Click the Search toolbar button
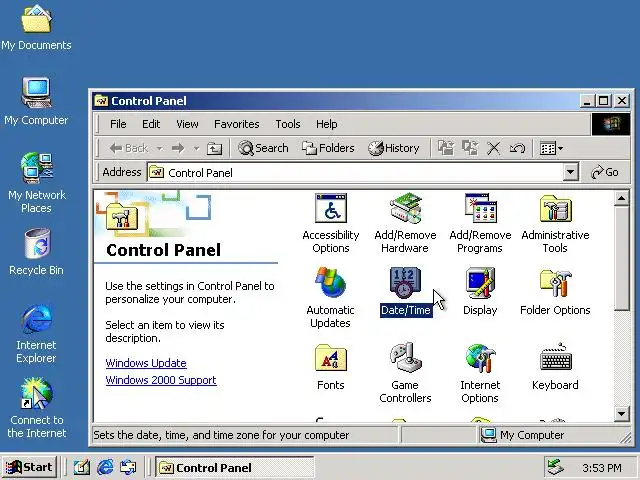 (263, 148)
